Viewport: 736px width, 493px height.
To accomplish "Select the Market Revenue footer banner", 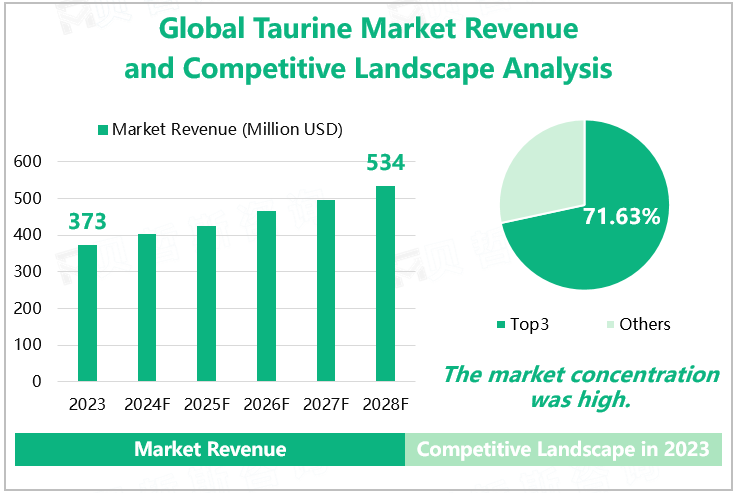I will [x=210, y=449].
